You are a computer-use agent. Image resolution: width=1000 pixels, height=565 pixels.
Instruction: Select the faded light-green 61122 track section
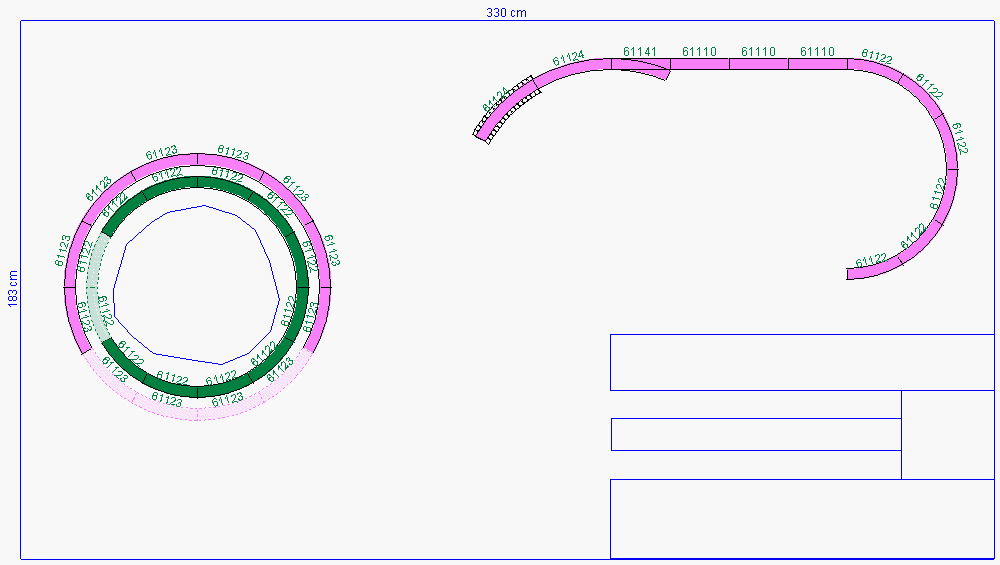pos(98,288)
